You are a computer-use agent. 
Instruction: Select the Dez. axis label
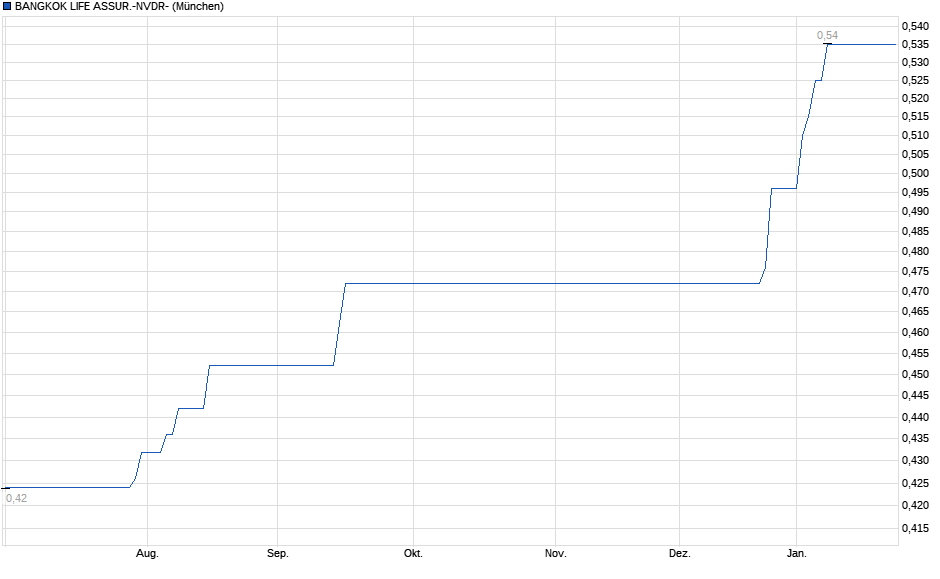679,551
